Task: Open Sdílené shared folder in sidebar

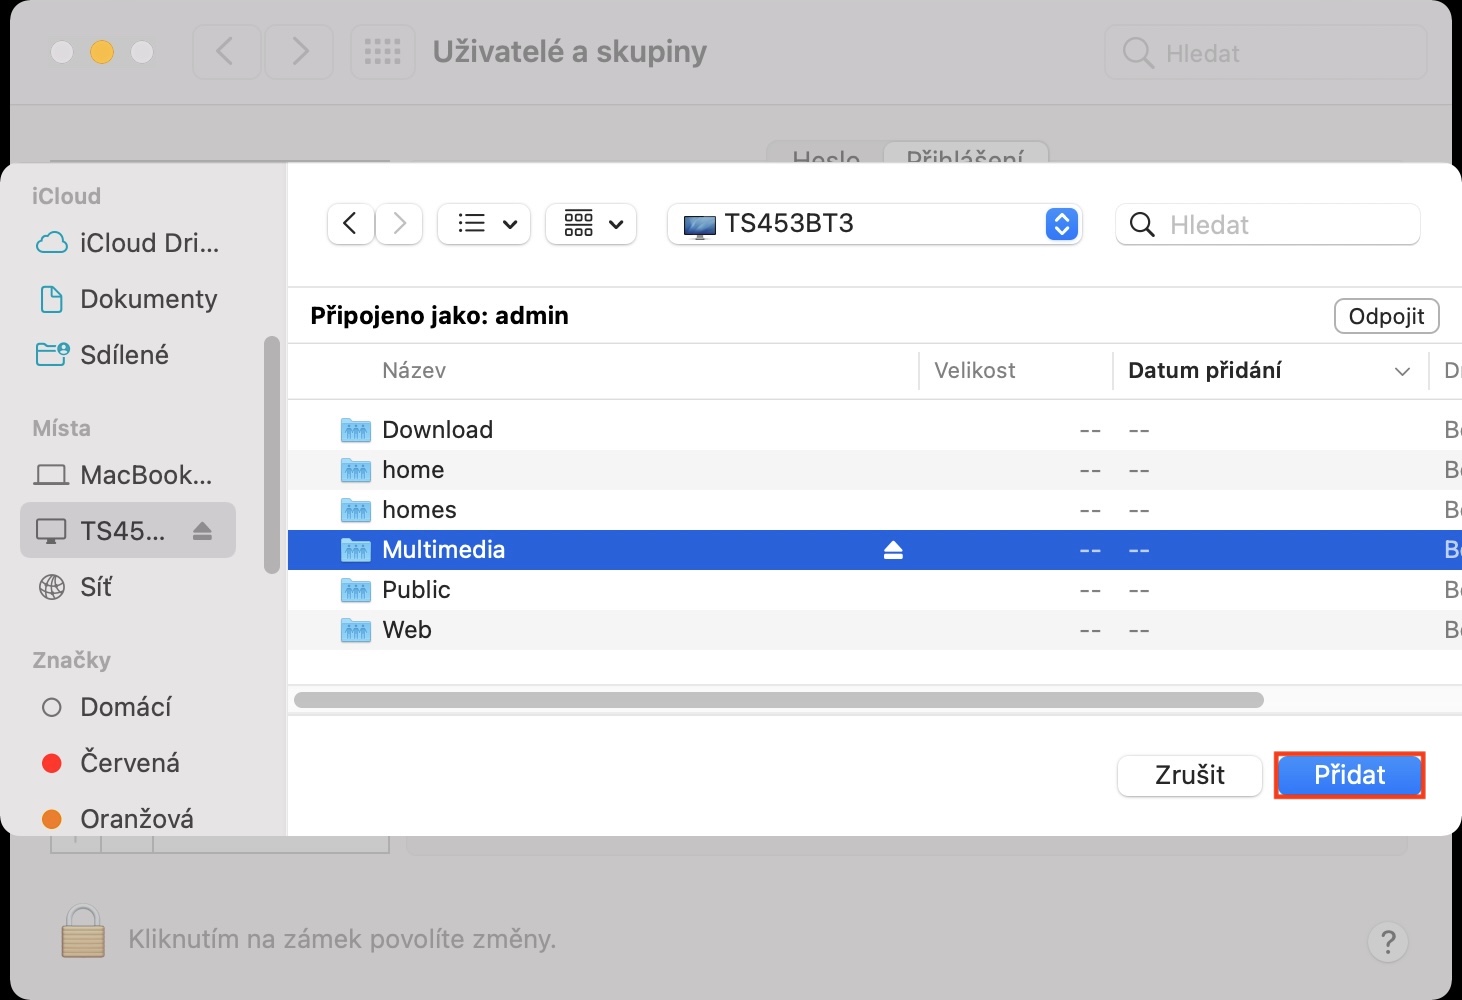Action: pyautogui.click(x=124, y=355)
